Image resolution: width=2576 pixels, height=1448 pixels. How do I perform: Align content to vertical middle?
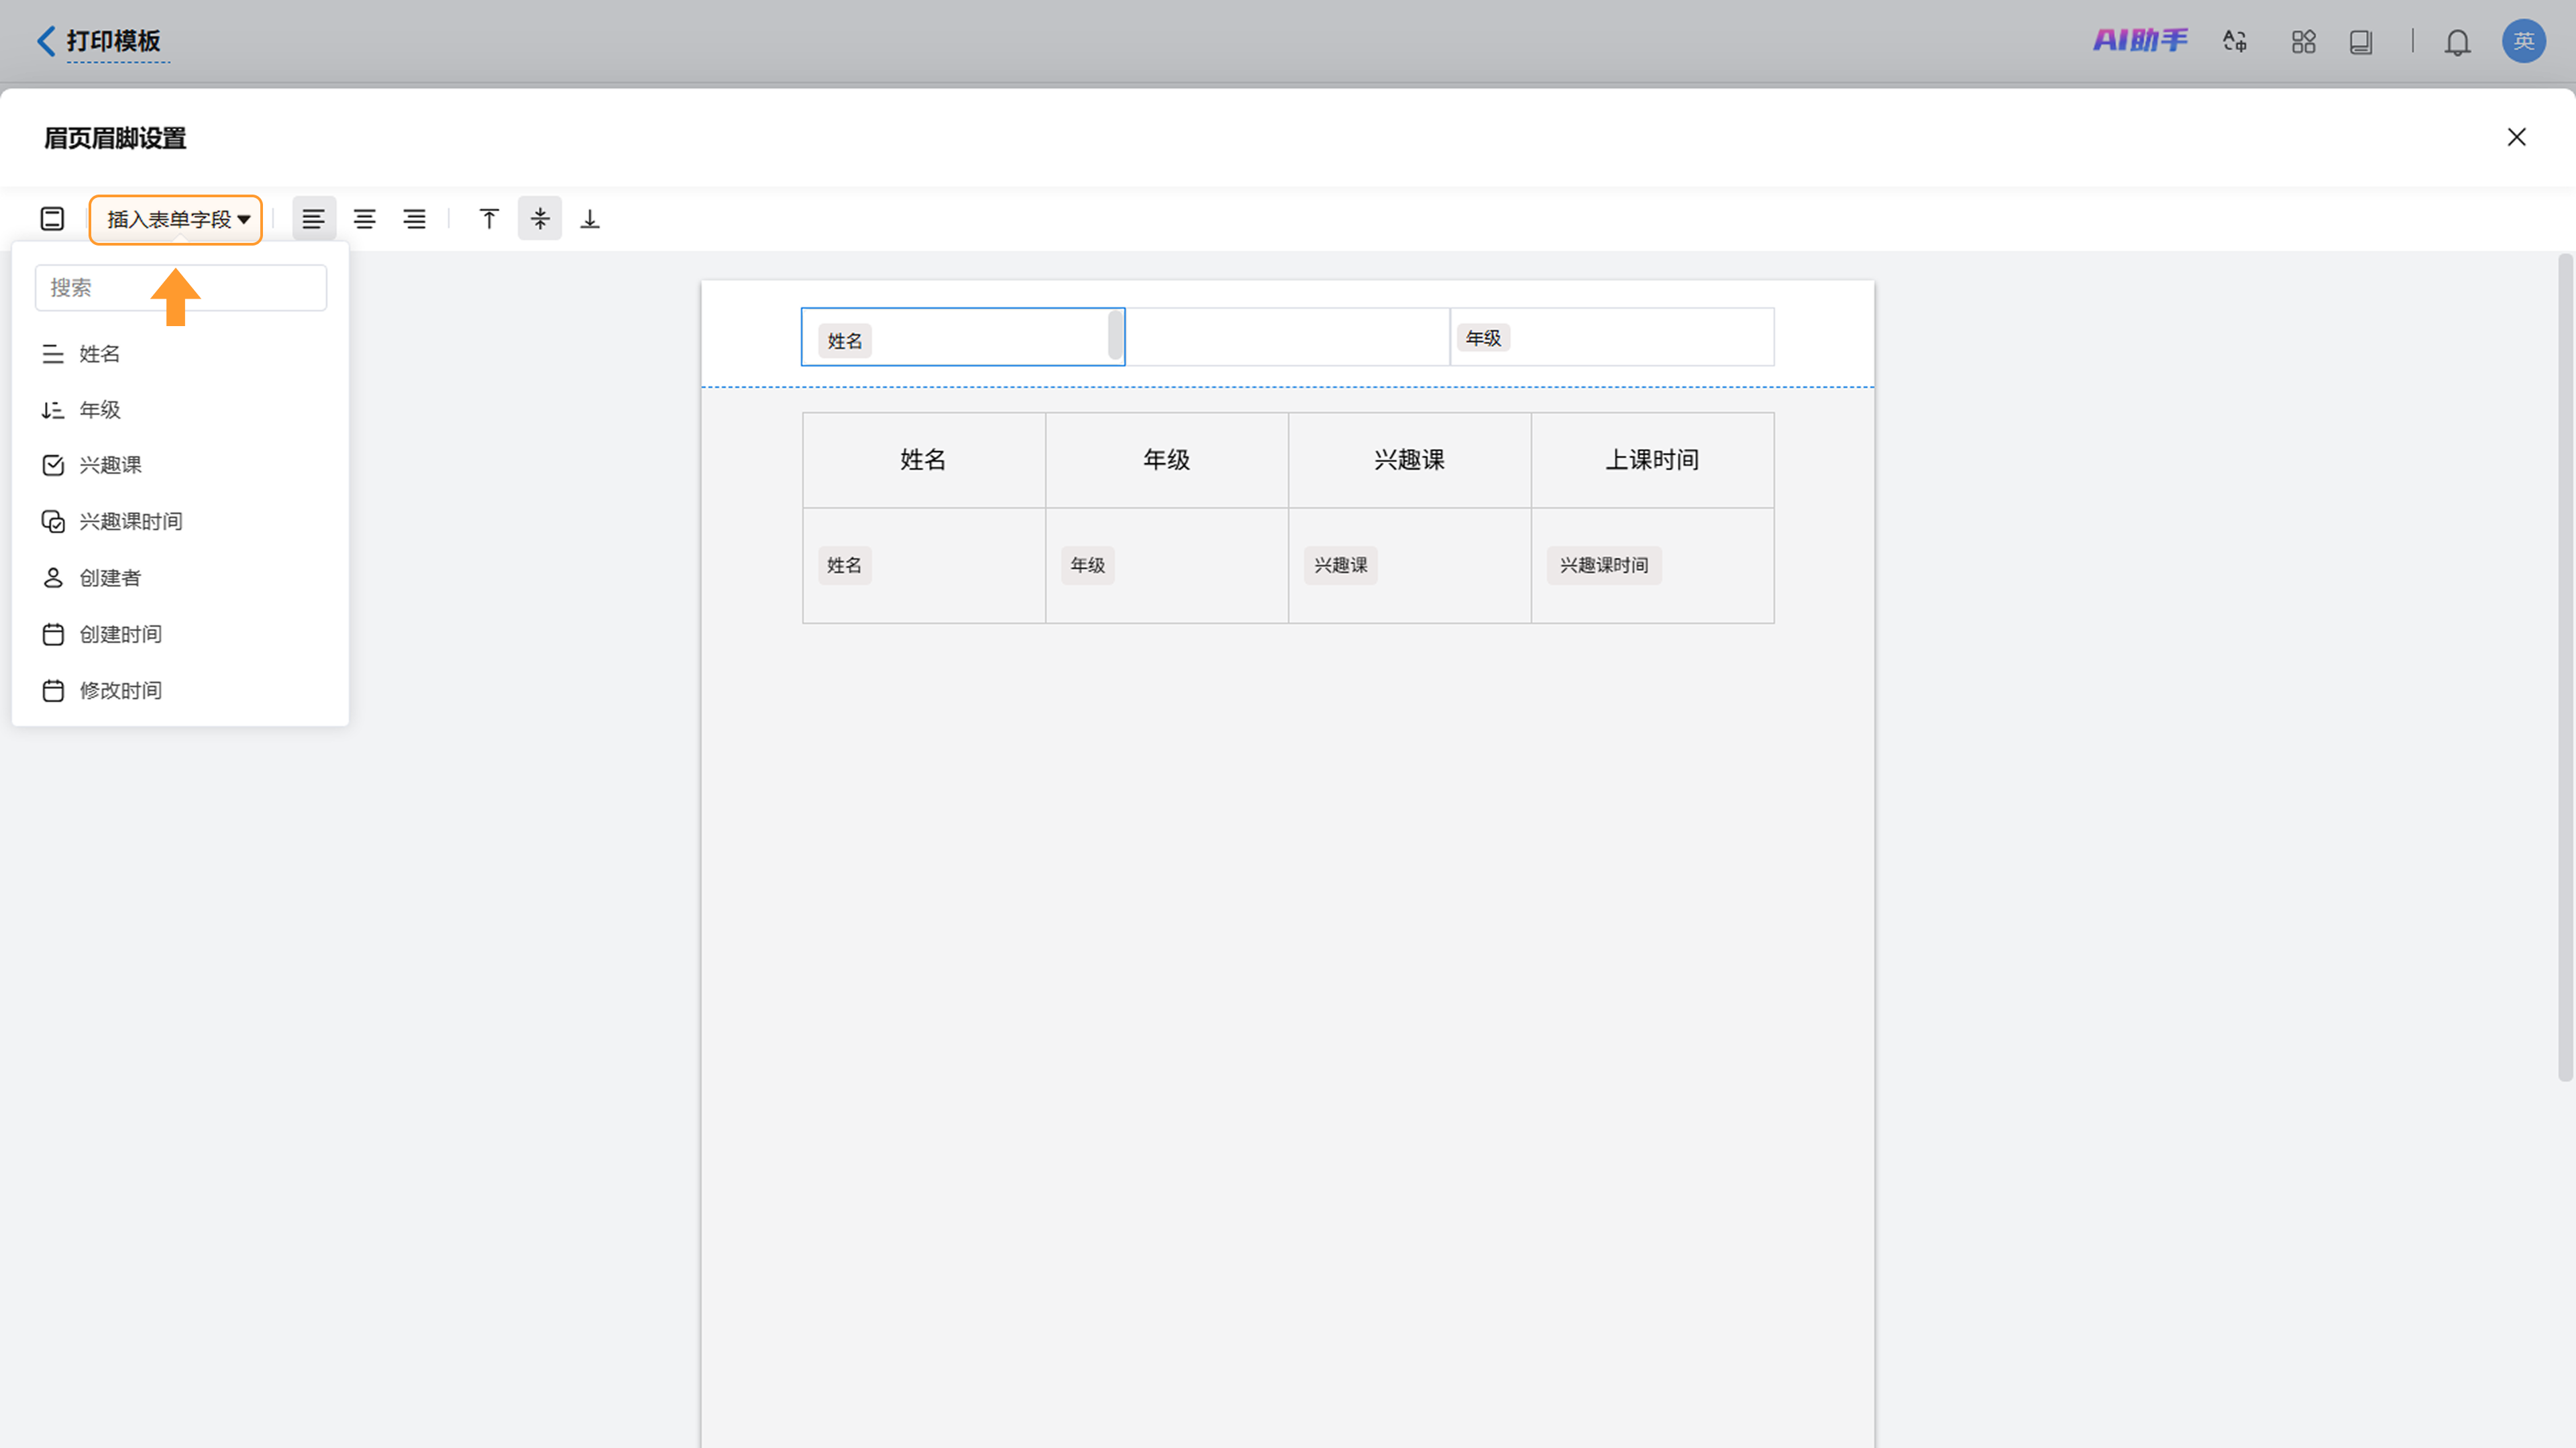(540, 219)
